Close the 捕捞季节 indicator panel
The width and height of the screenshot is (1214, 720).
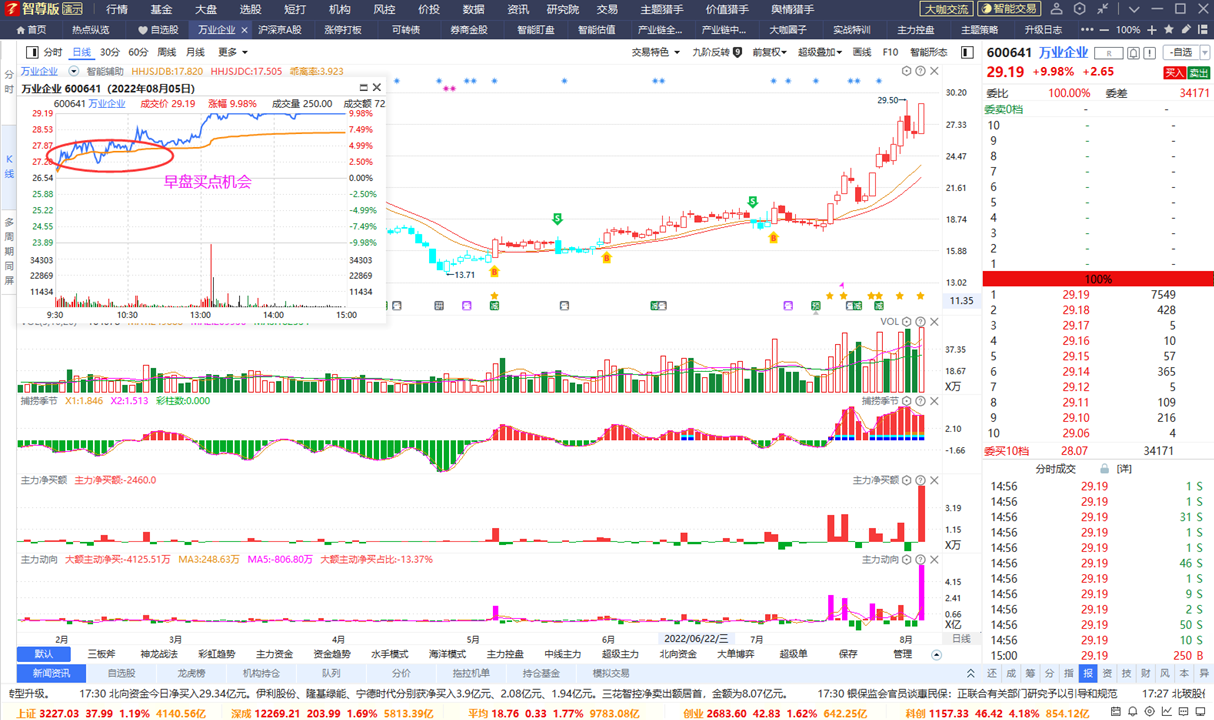934,401
